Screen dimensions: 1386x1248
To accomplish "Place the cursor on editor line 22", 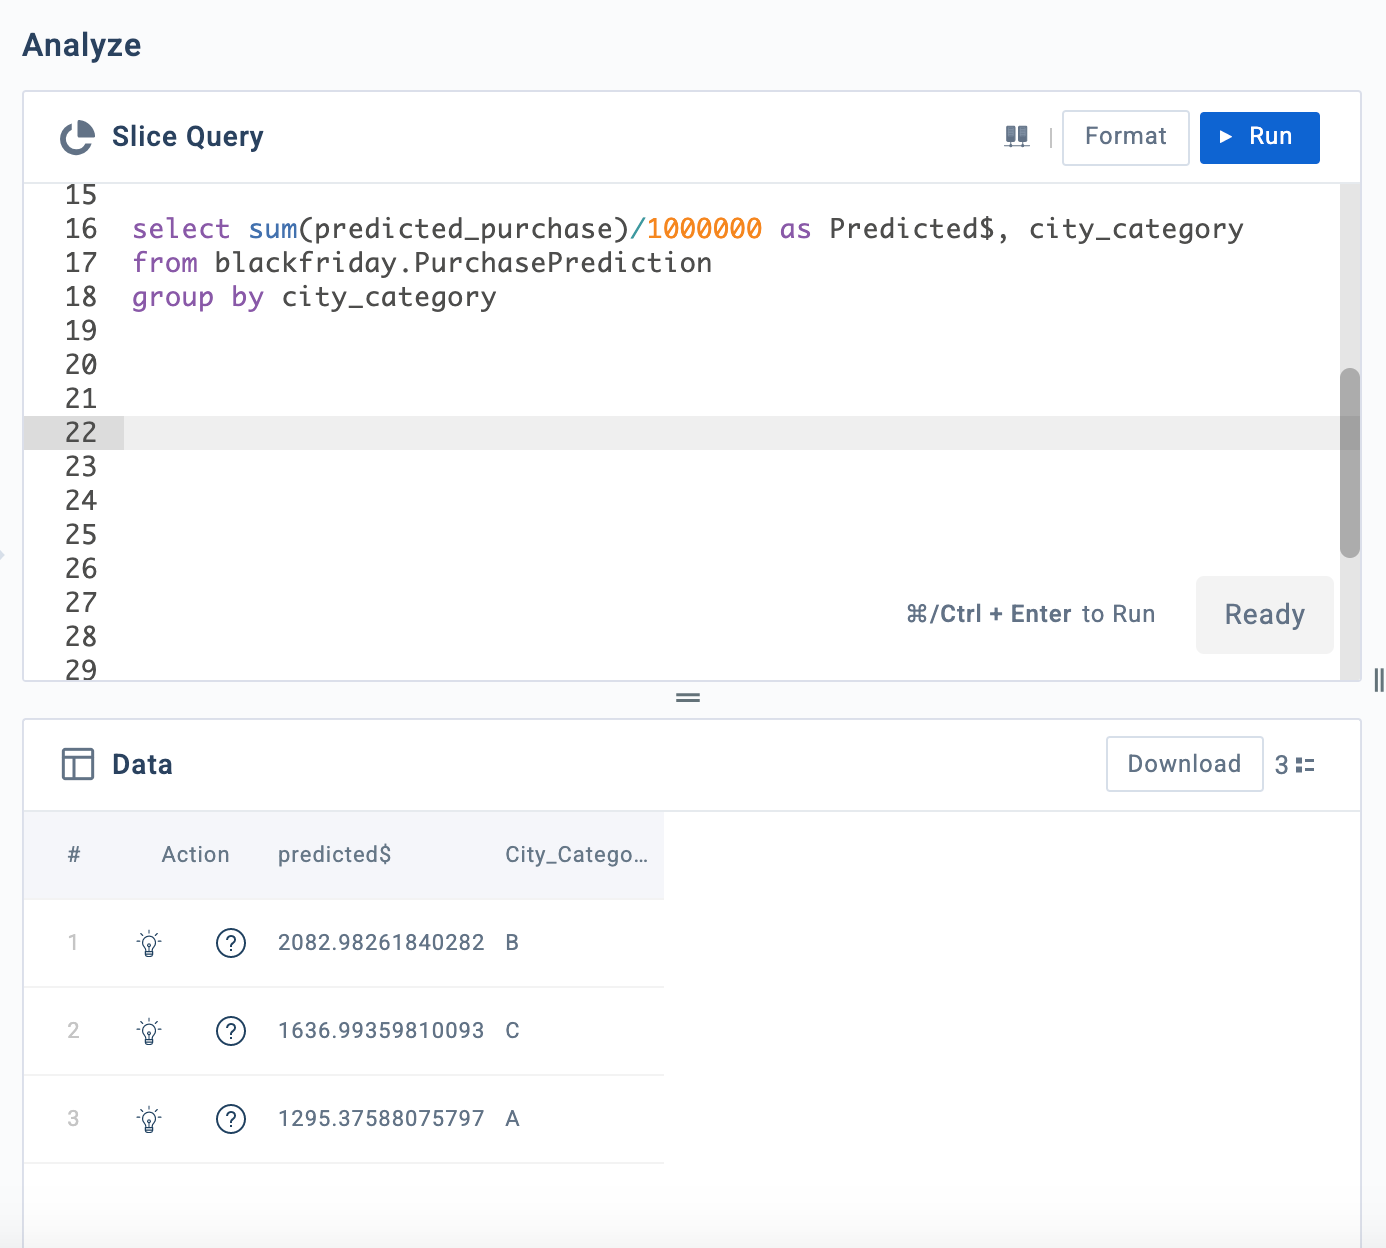I will tap(700, 433).
